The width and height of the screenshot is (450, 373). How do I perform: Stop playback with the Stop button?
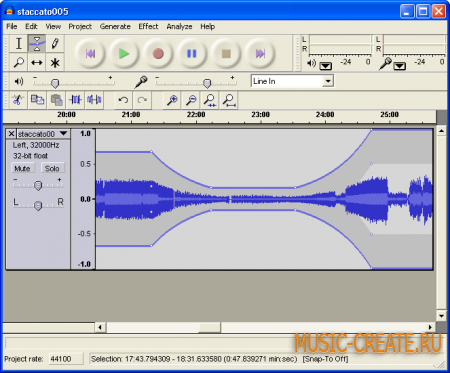[x=226, y=53]
